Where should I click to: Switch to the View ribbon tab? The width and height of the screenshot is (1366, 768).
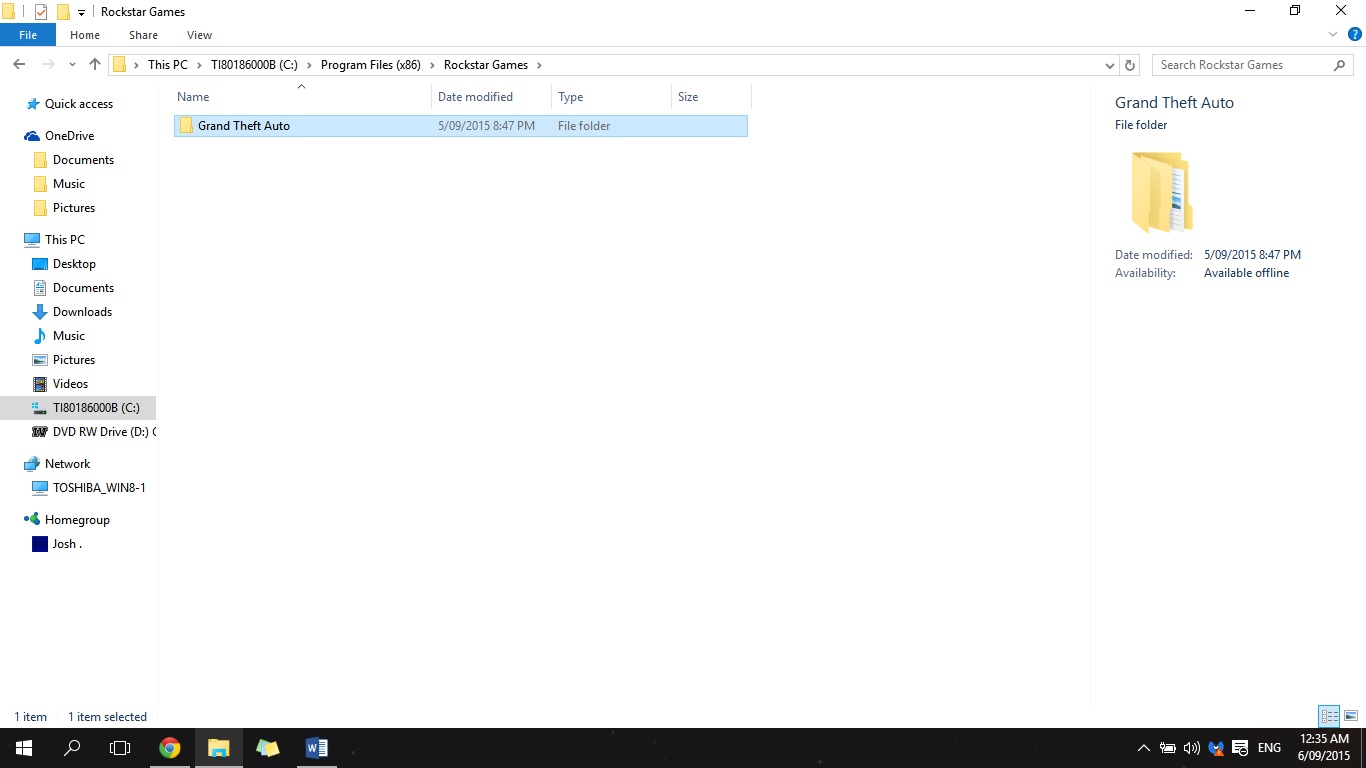(x=200, y=35)
